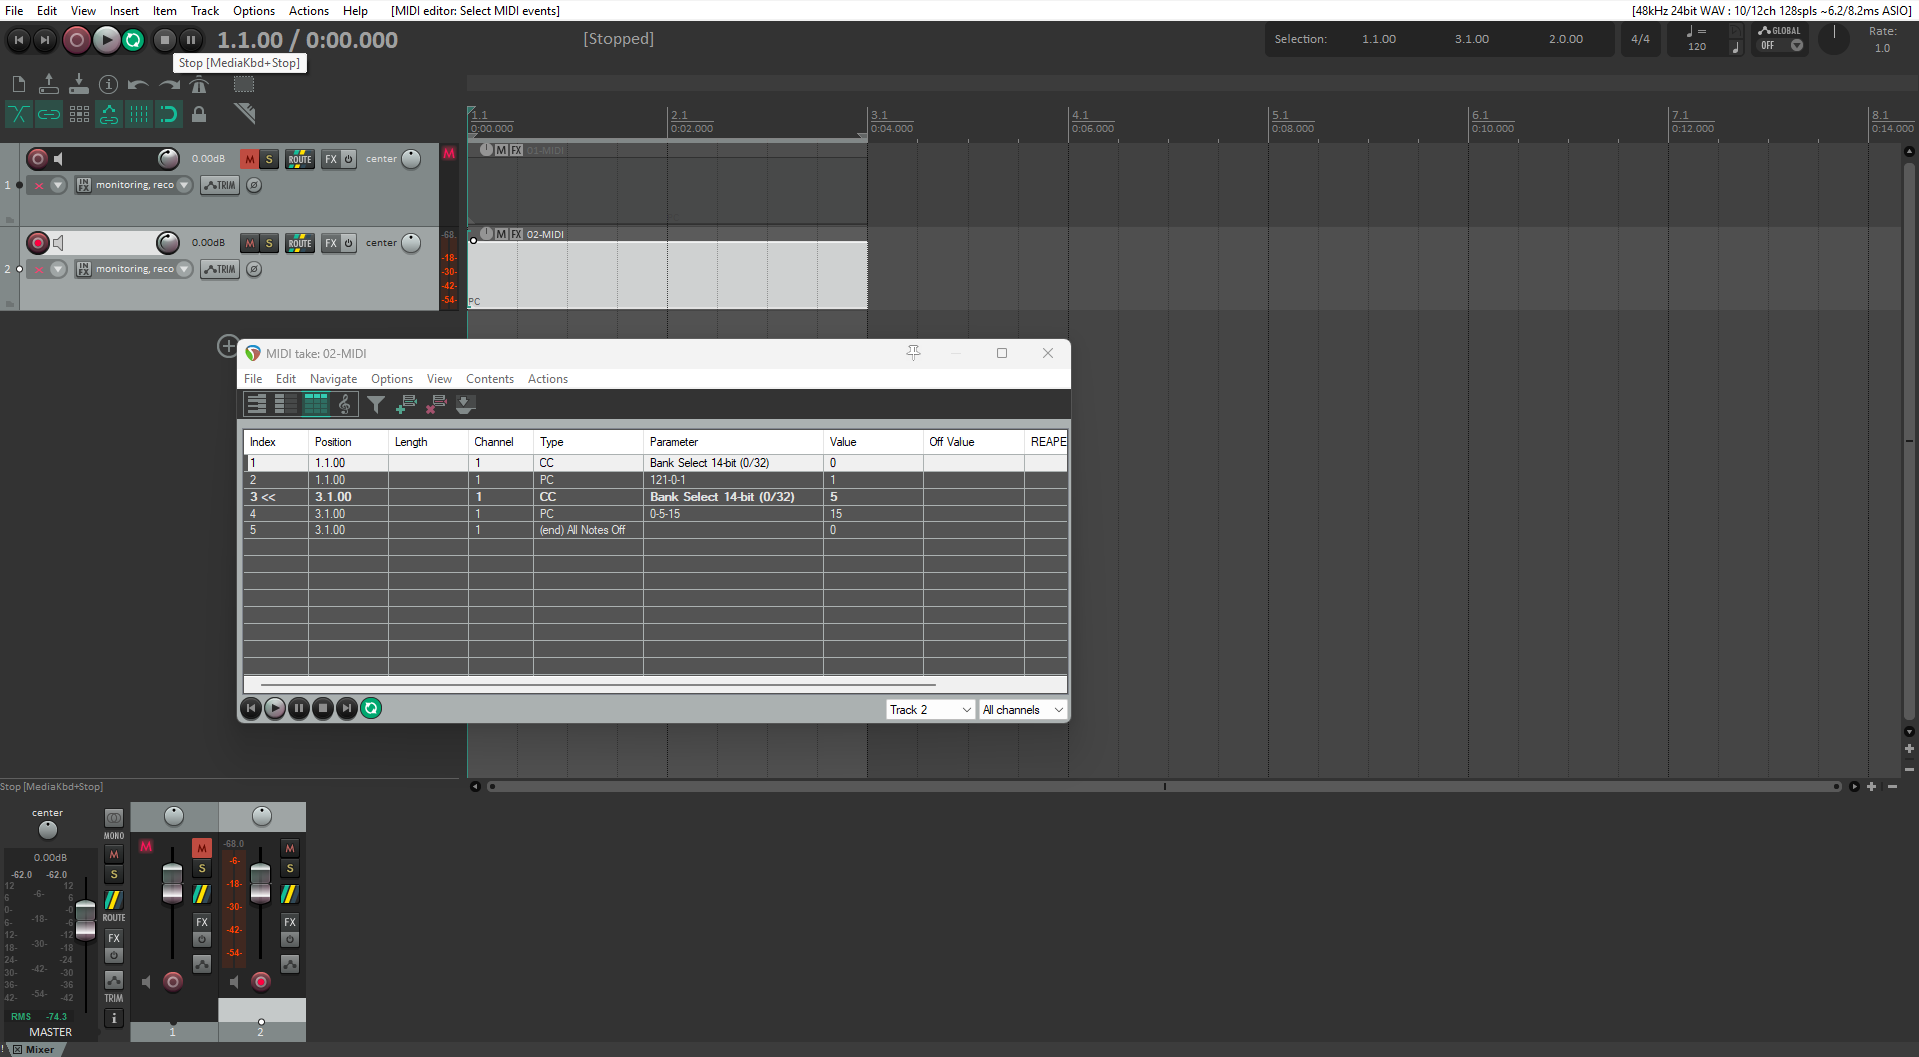Click the lock icon in main toolbar
Screen dimensions: 1919x1057
(199, 114)
